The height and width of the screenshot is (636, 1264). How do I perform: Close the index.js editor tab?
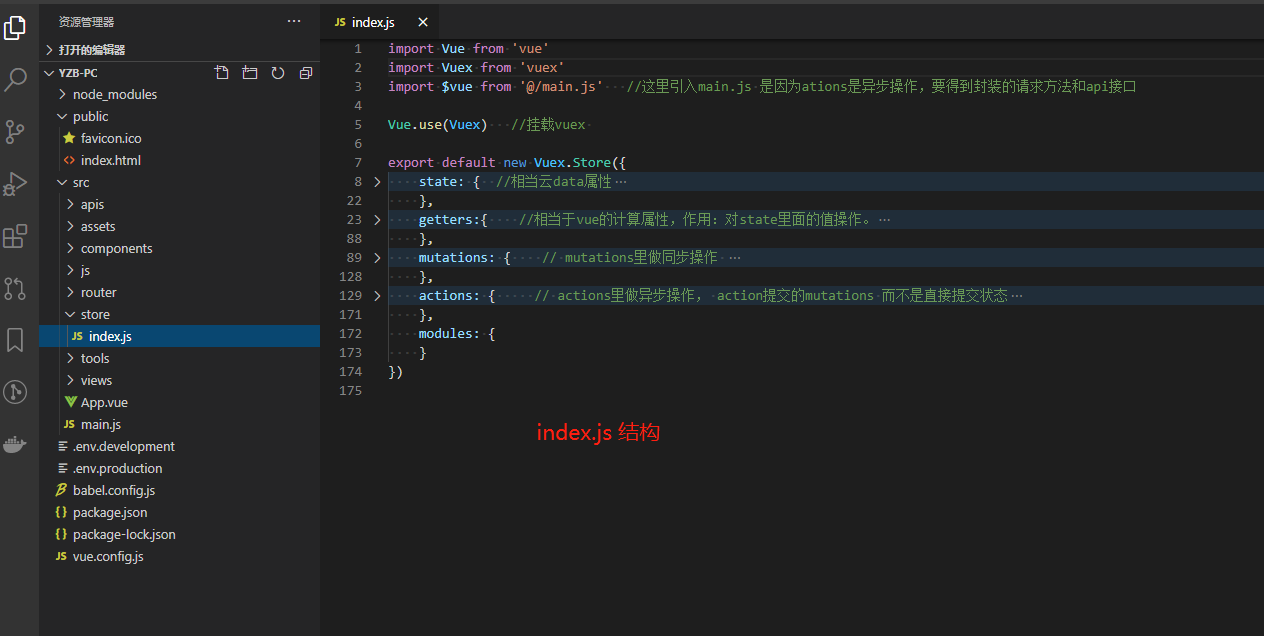tap(423, 22)
